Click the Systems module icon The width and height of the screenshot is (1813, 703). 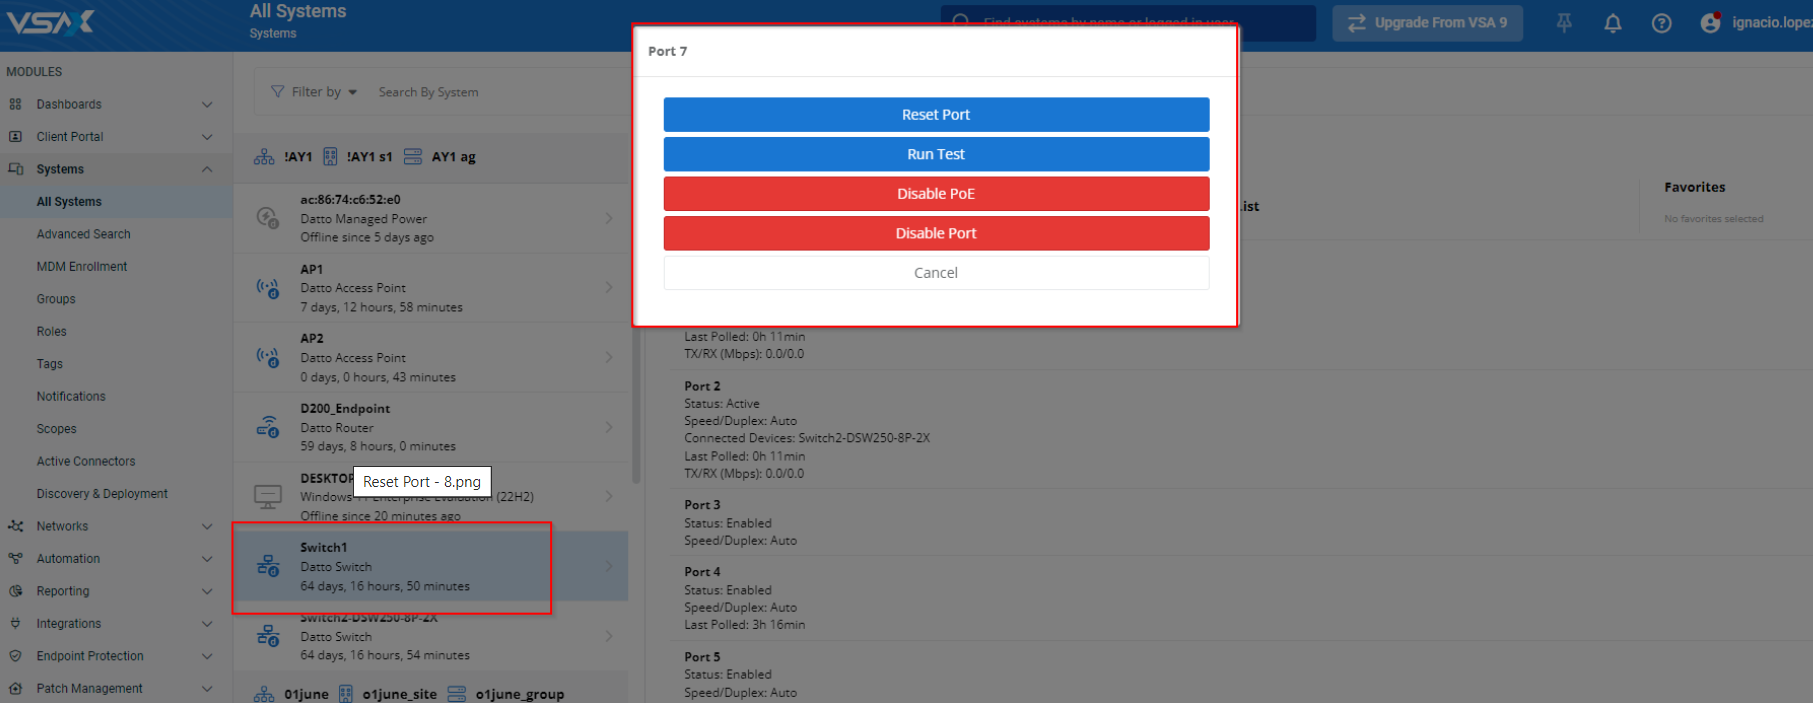click(x=15, y=169)
